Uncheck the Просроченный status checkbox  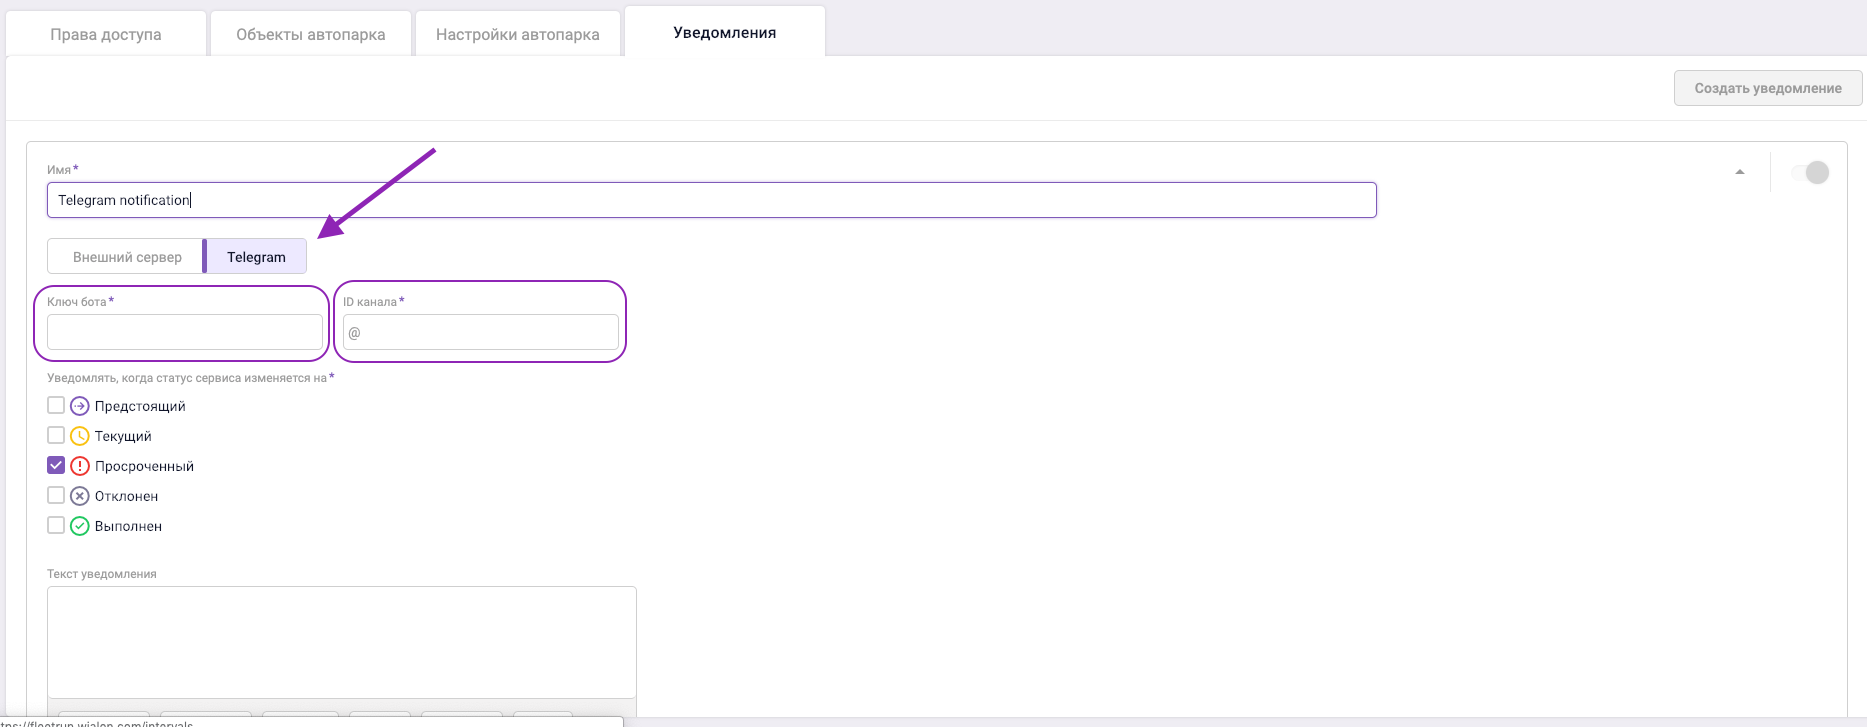(x=56, y=465)
